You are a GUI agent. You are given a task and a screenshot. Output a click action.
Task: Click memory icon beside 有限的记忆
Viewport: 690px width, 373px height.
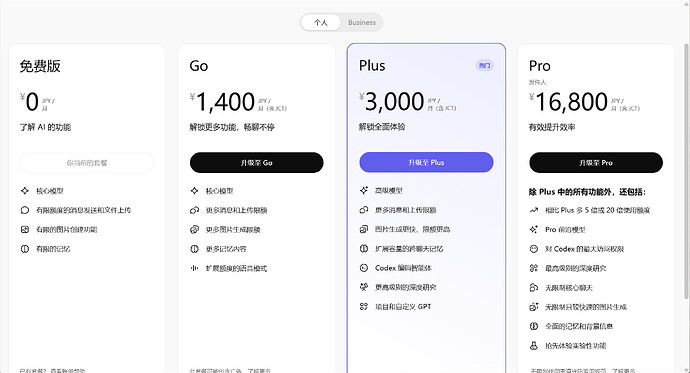pyautogui.click(x=25, y=249)
